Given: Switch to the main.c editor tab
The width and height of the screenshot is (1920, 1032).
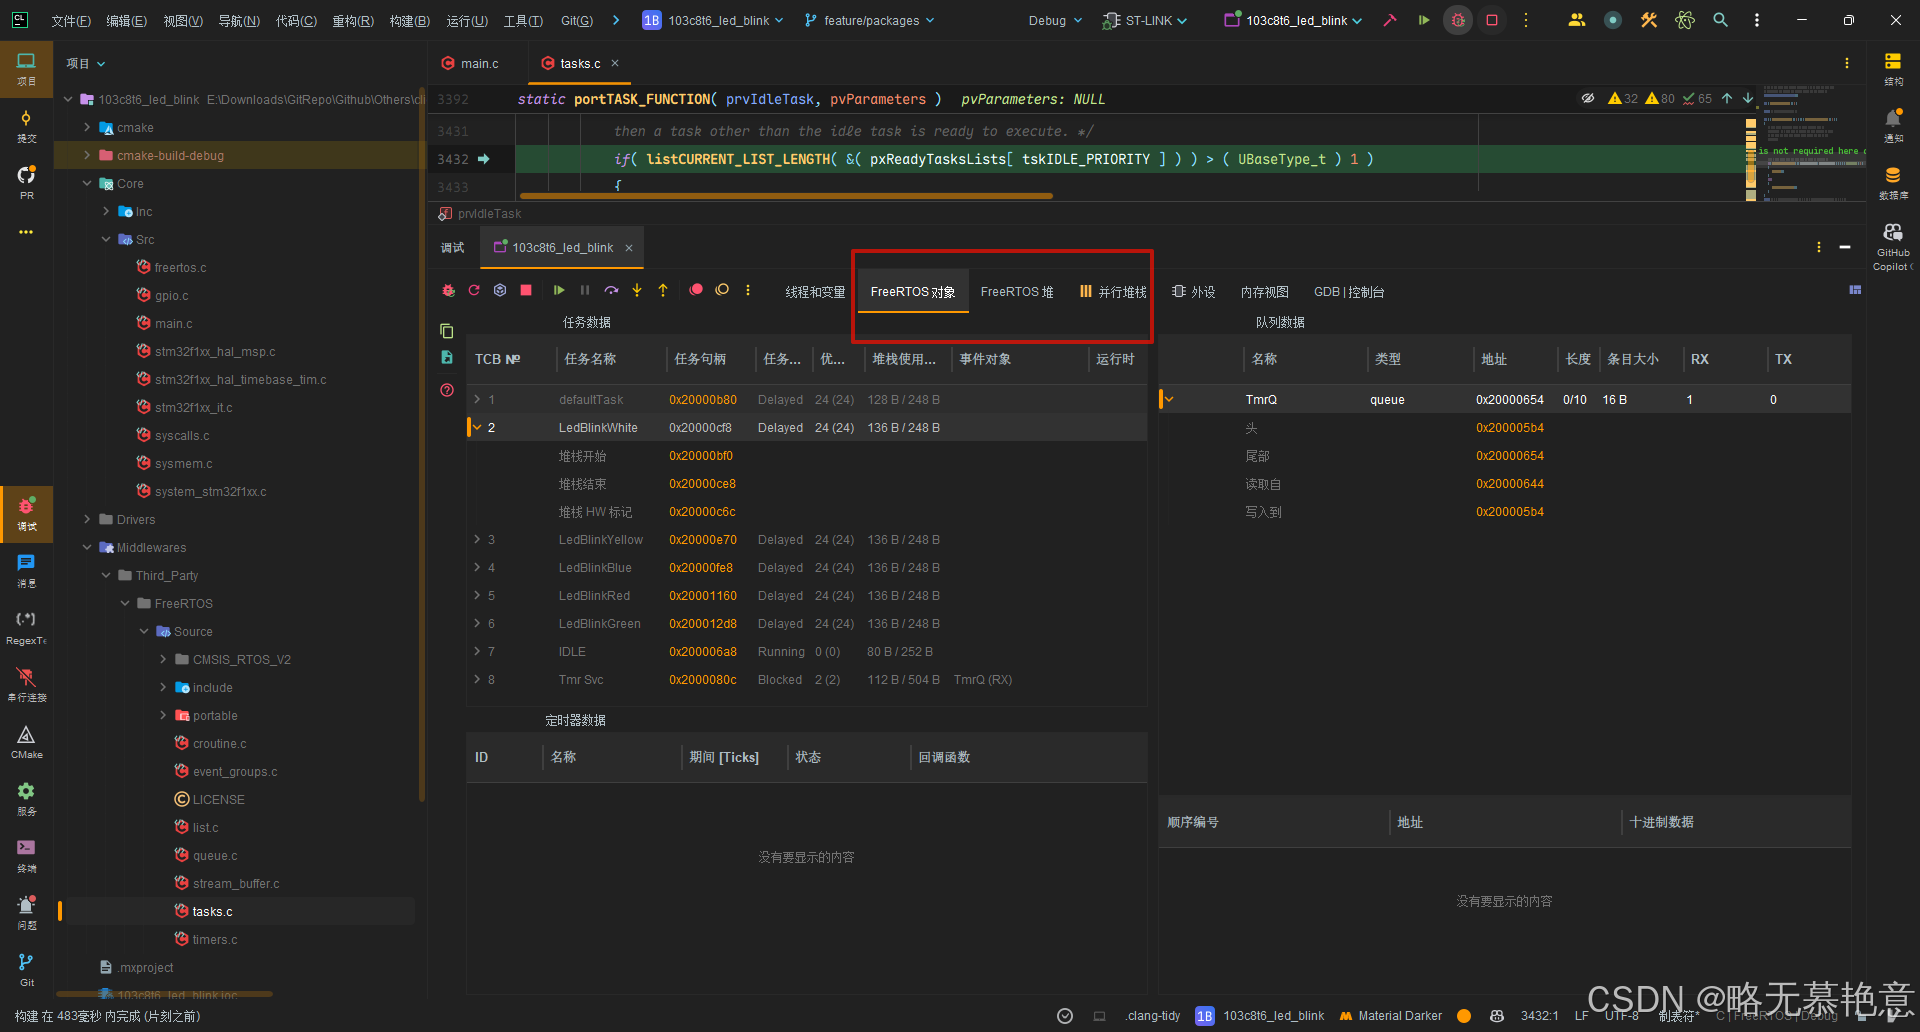Looking at the screenshot, I should coord(469,63).
